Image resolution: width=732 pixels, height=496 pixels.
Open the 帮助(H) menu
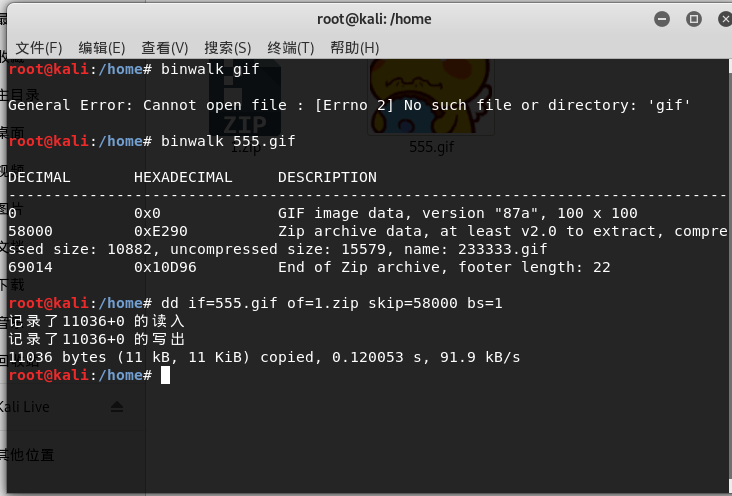354,48
